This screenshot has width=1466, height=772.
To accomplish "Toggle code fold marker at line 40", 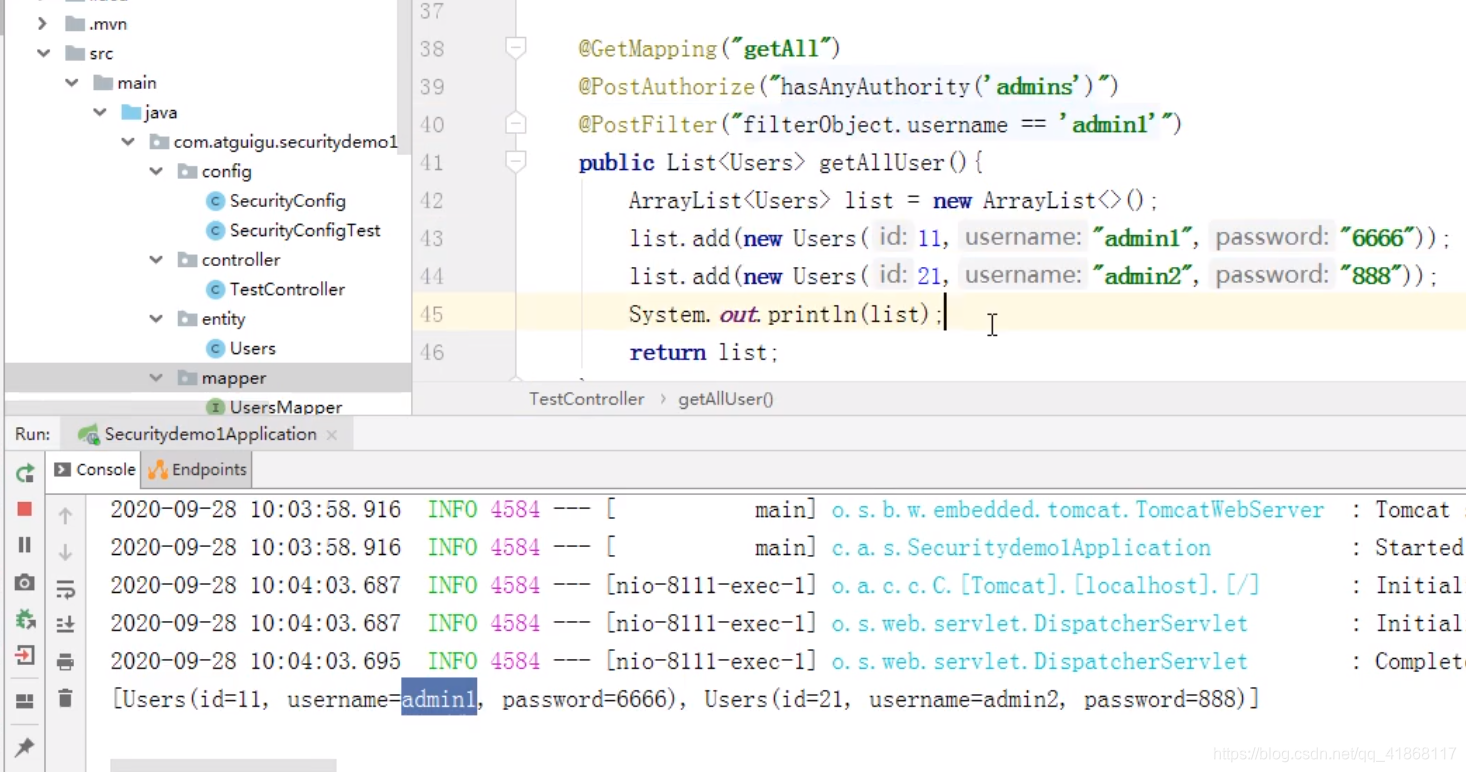I will tap(516, 124).
